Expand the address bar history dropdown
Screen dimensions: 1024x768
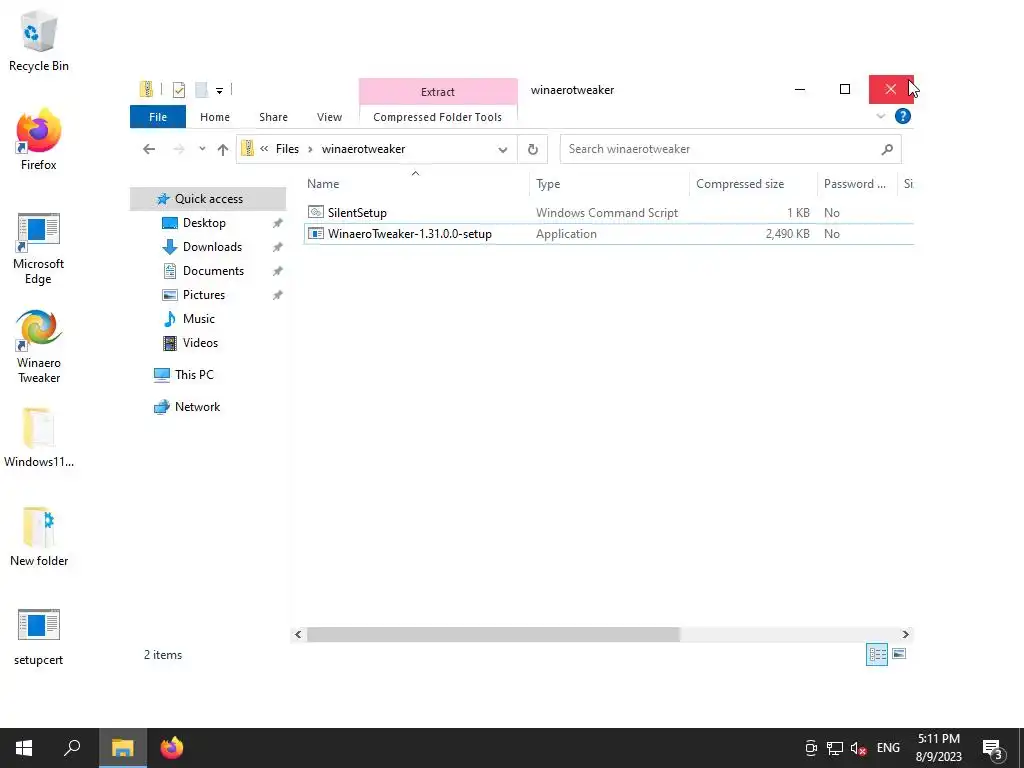(x=503, y=150)
